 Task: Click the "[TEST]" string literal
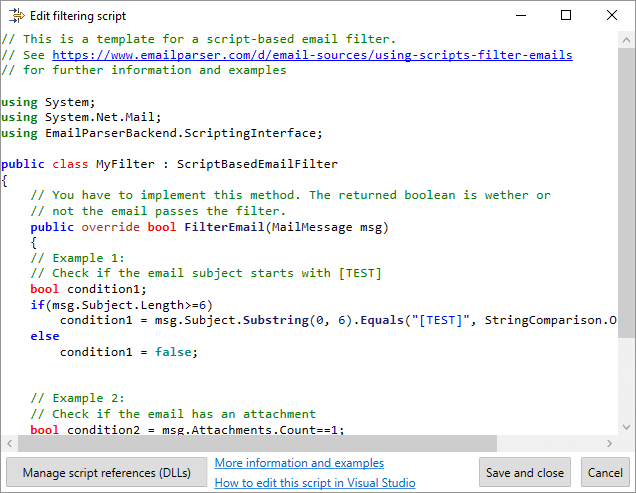441,320
